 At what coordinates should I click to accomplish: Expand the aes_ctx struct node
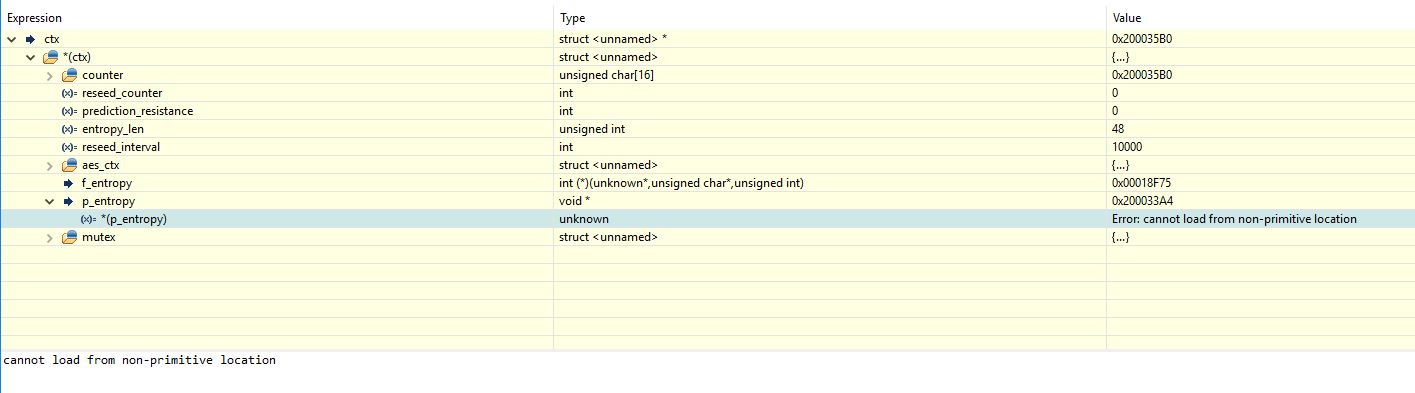click(50, 165)
